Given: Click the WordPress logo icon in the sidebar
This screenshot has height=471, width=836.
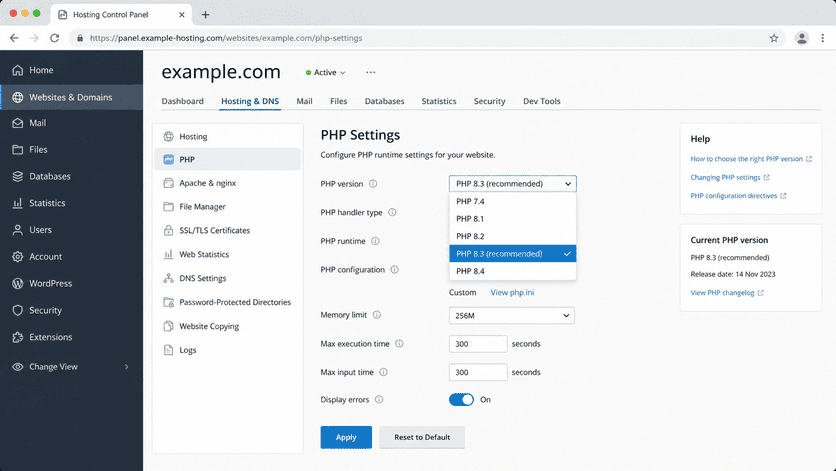Looking at the screenshot, I should click(18, 283).
